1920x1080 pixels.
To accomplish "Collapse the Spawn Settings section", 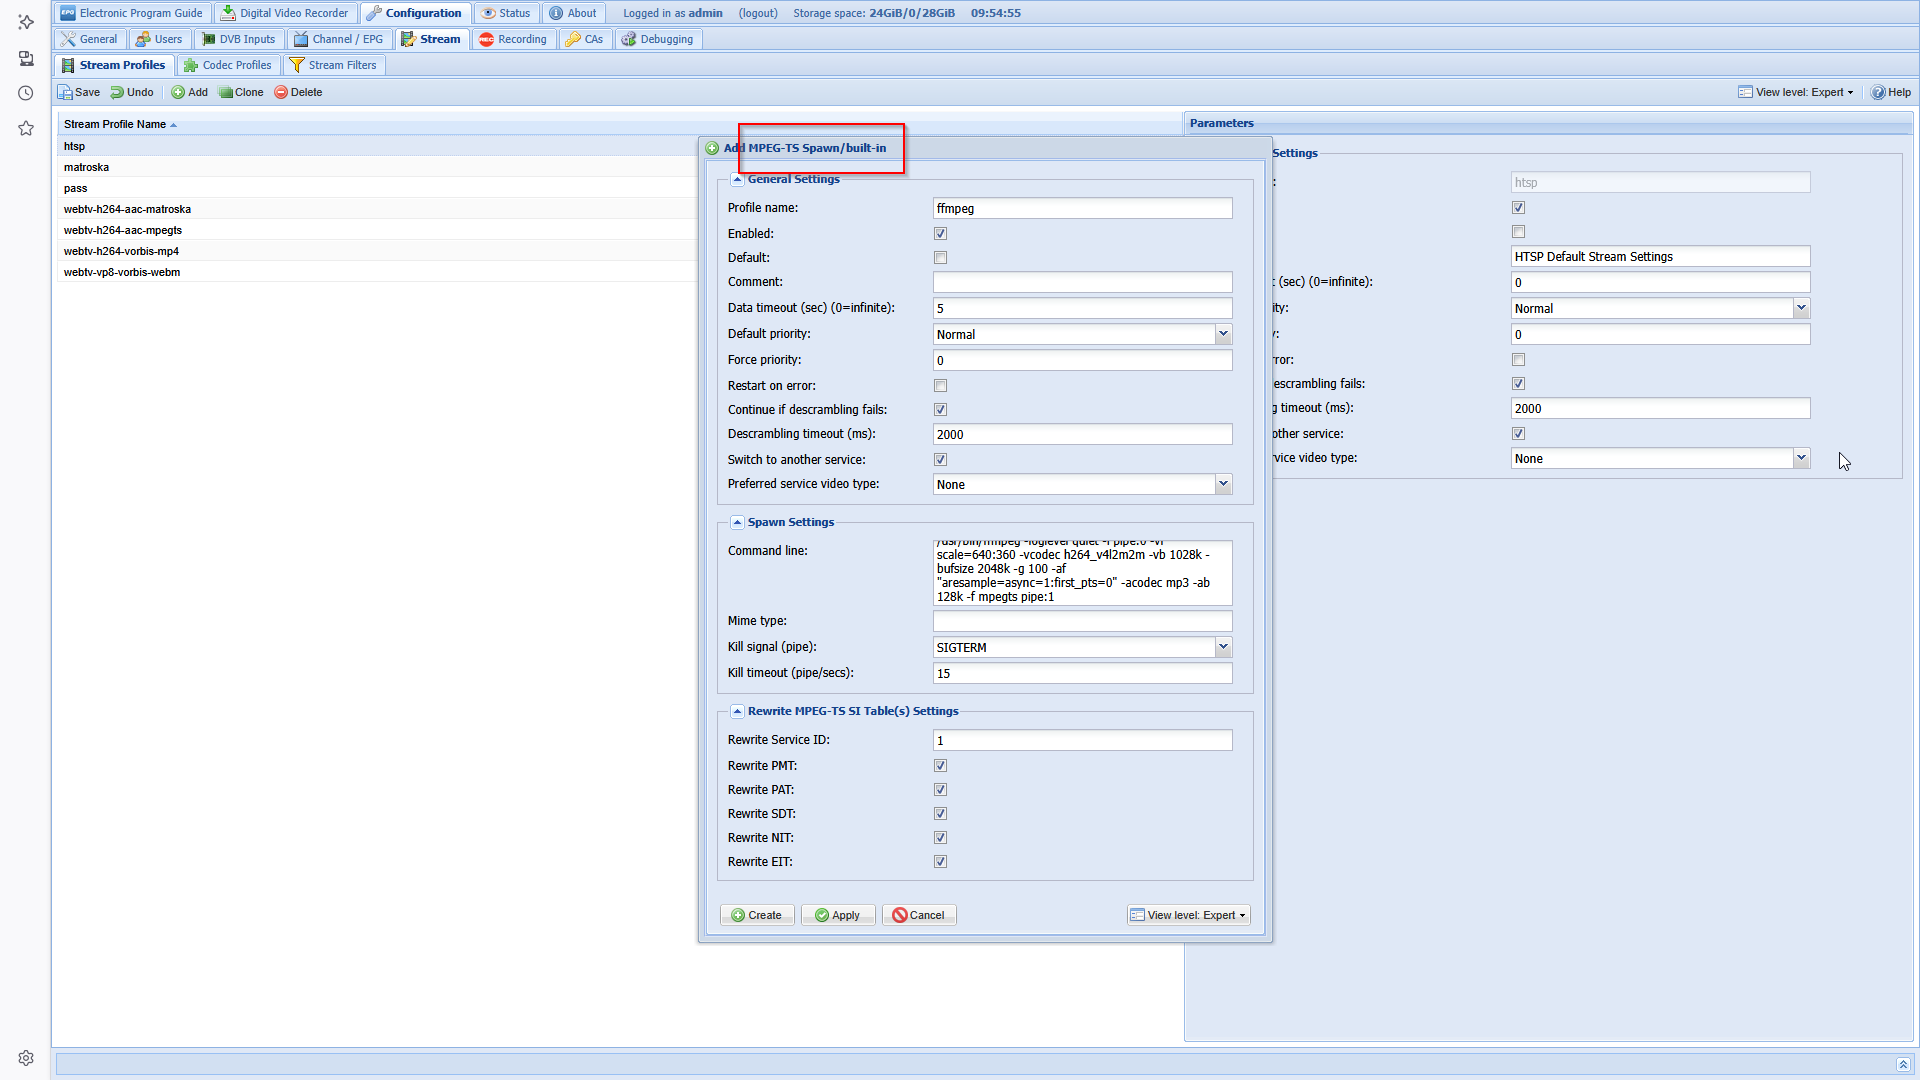I will (x=737, y=522).
